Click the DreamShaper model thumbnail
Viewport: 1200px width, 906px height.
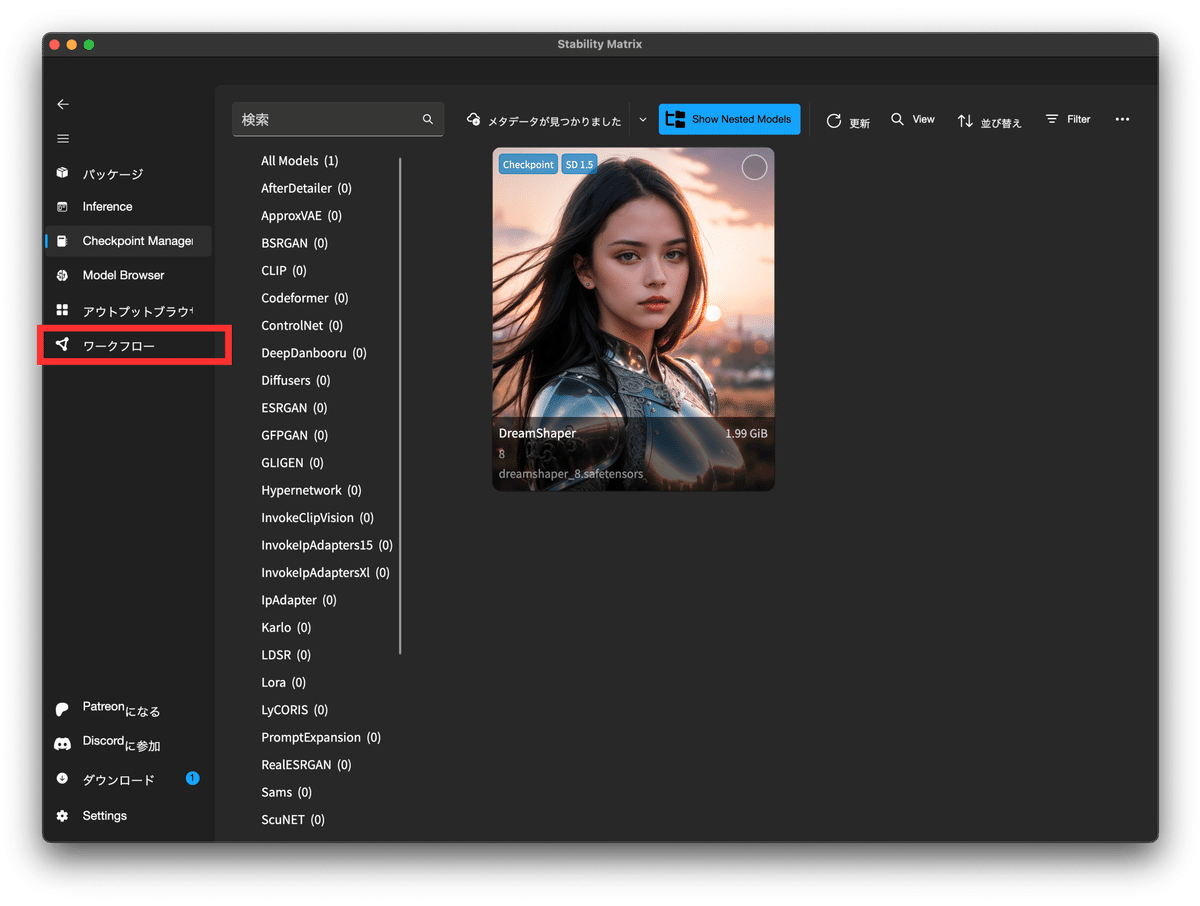tap(633, 319)
